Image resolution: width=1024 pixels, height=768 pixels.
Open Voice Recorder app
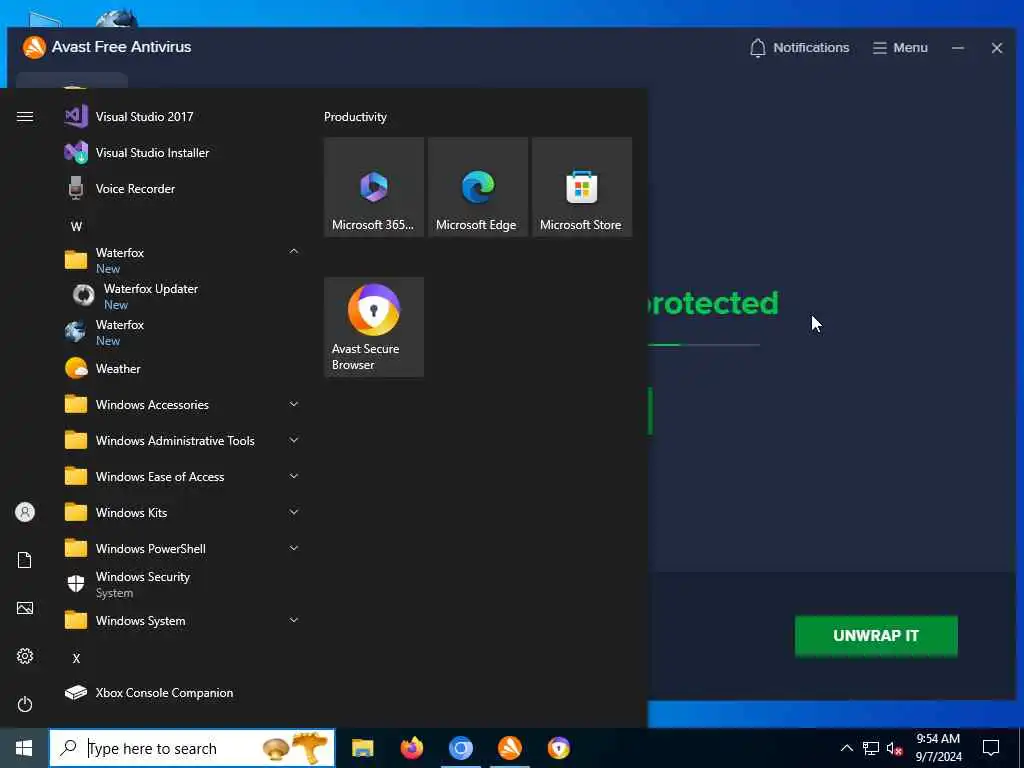tap(181, 189)
